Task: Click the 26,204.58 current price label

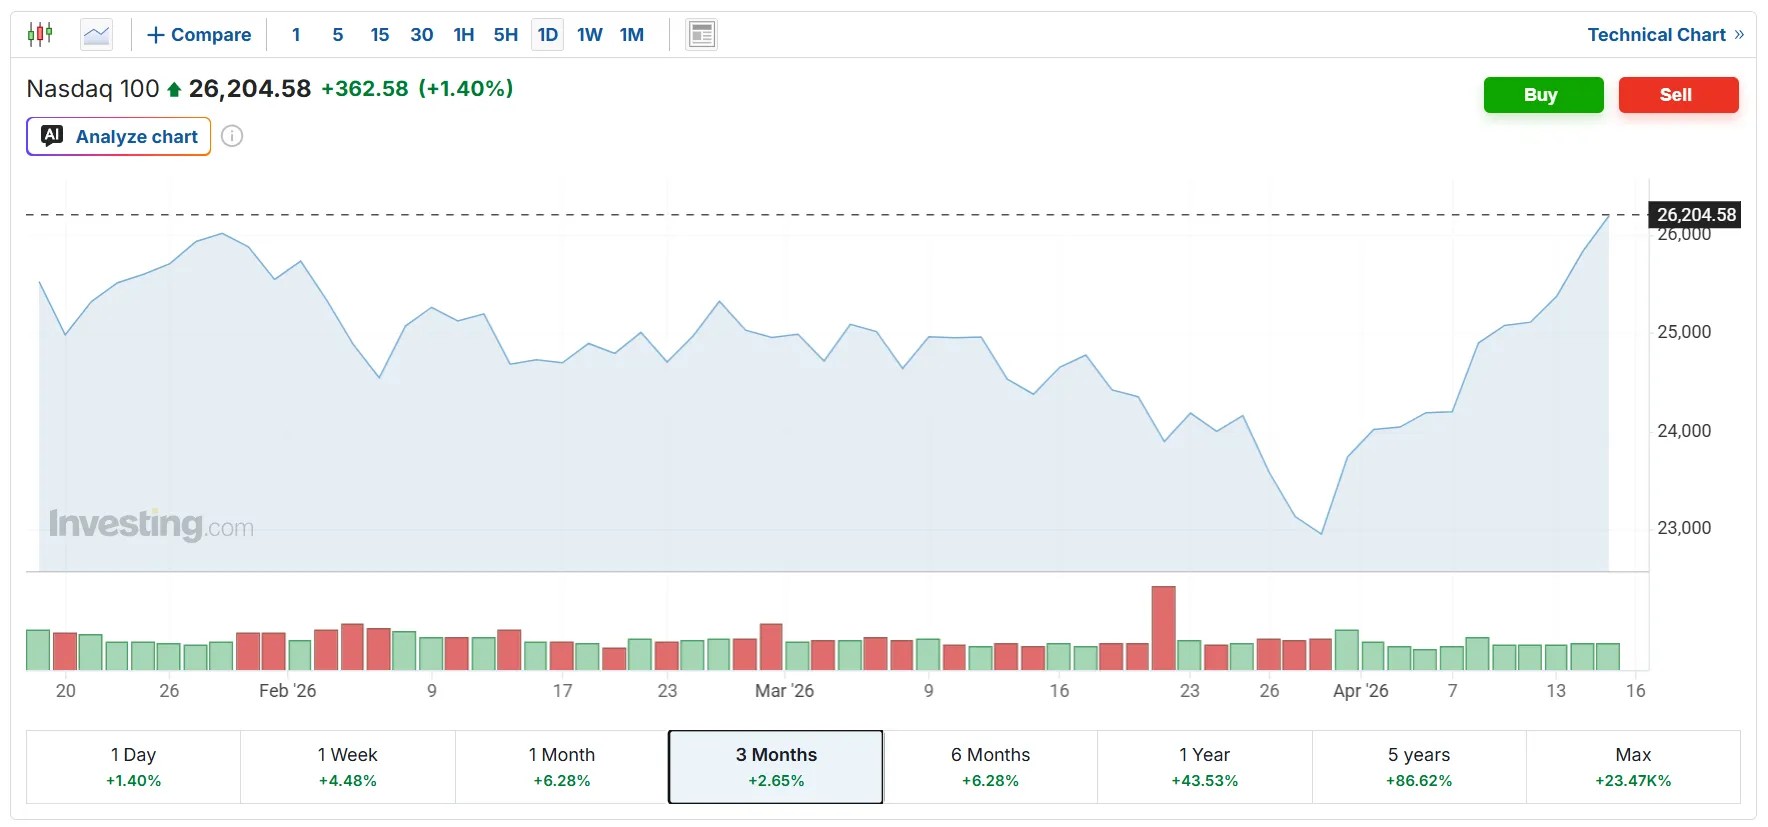Action: click(x=1695, y=215)
